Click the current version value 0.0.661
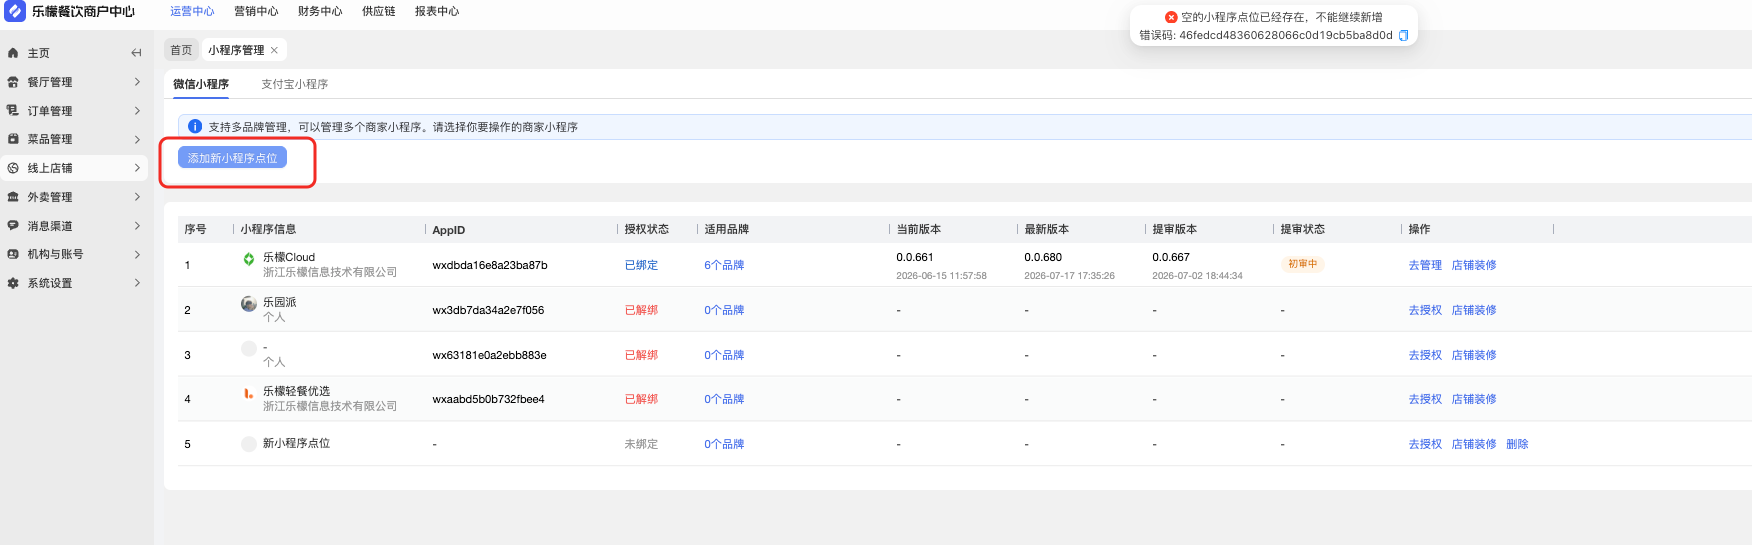The image size is (1752, 545). pyautogui.click(x=915, y=257)
